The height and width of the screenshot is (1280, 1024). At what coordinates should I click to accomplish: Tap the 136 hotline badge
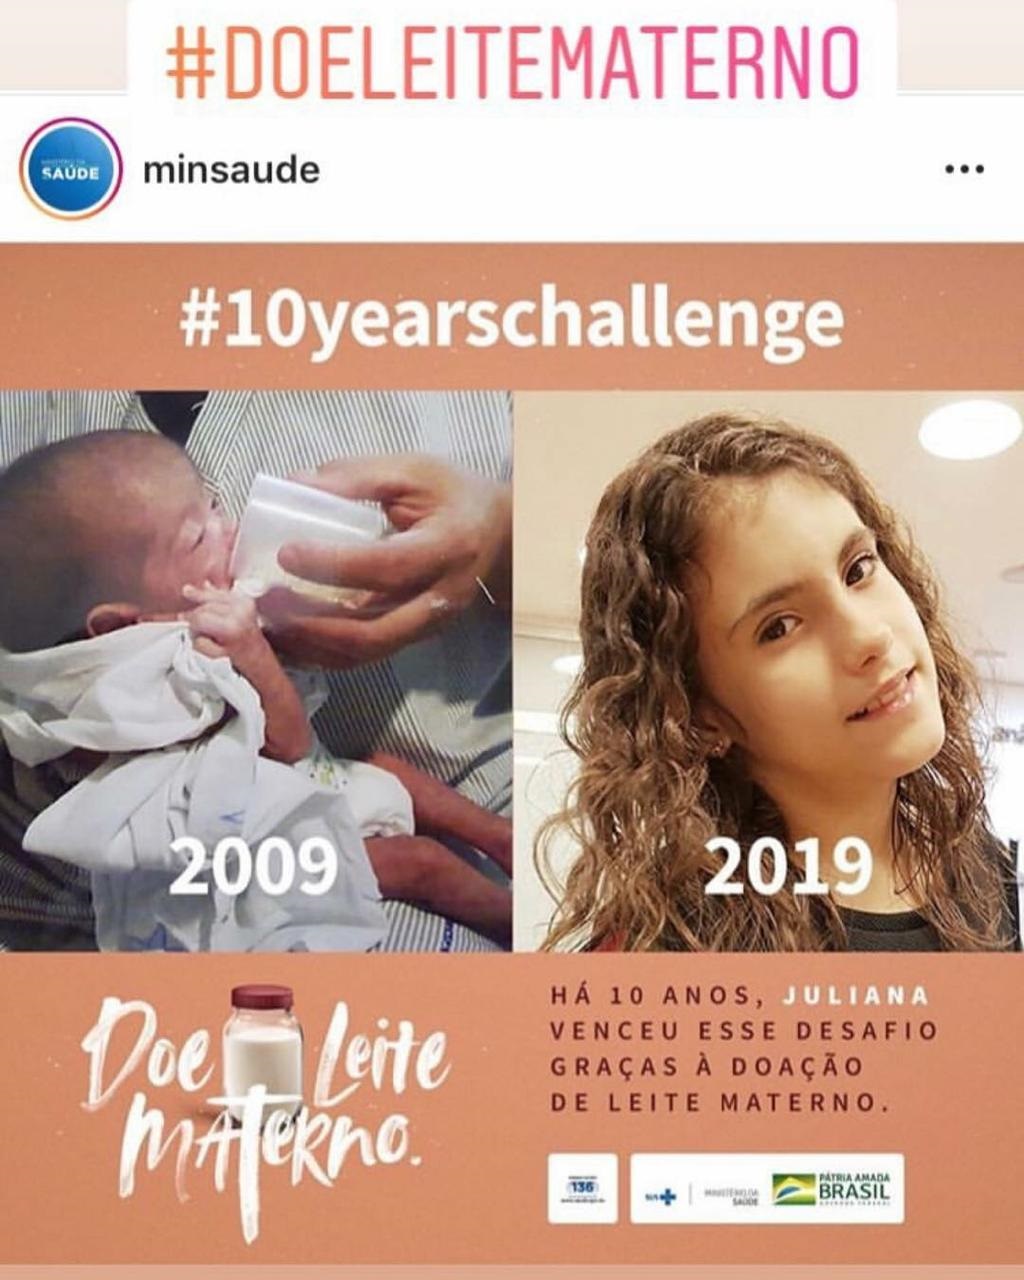click(582, 1188)
